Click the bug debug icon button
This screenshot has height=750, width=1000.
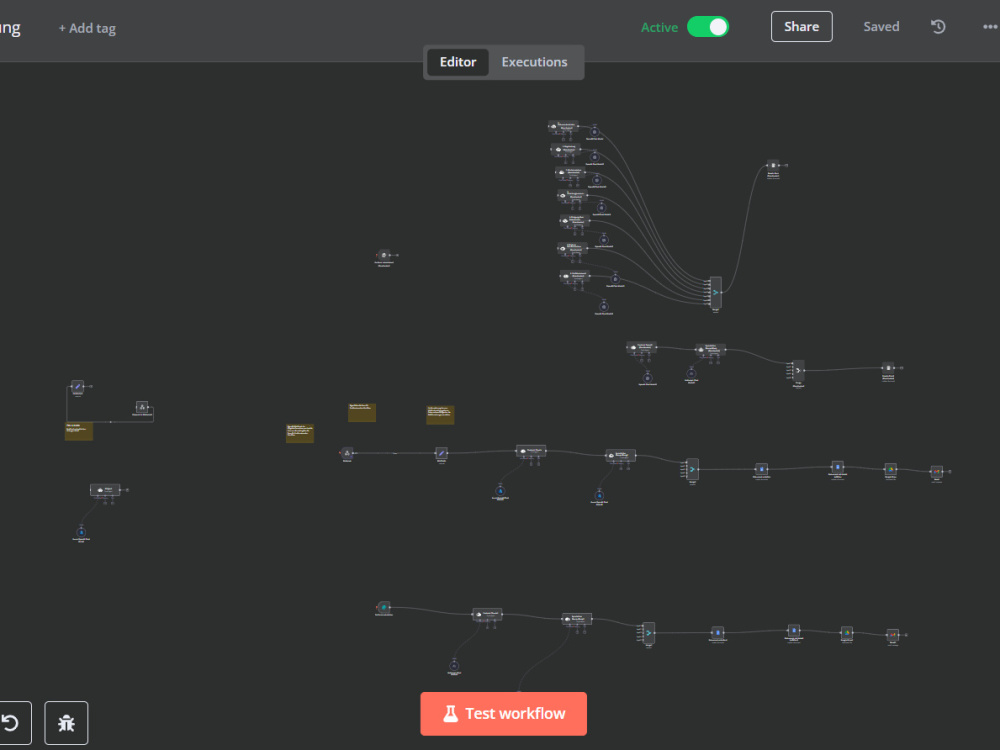[66, 723]
